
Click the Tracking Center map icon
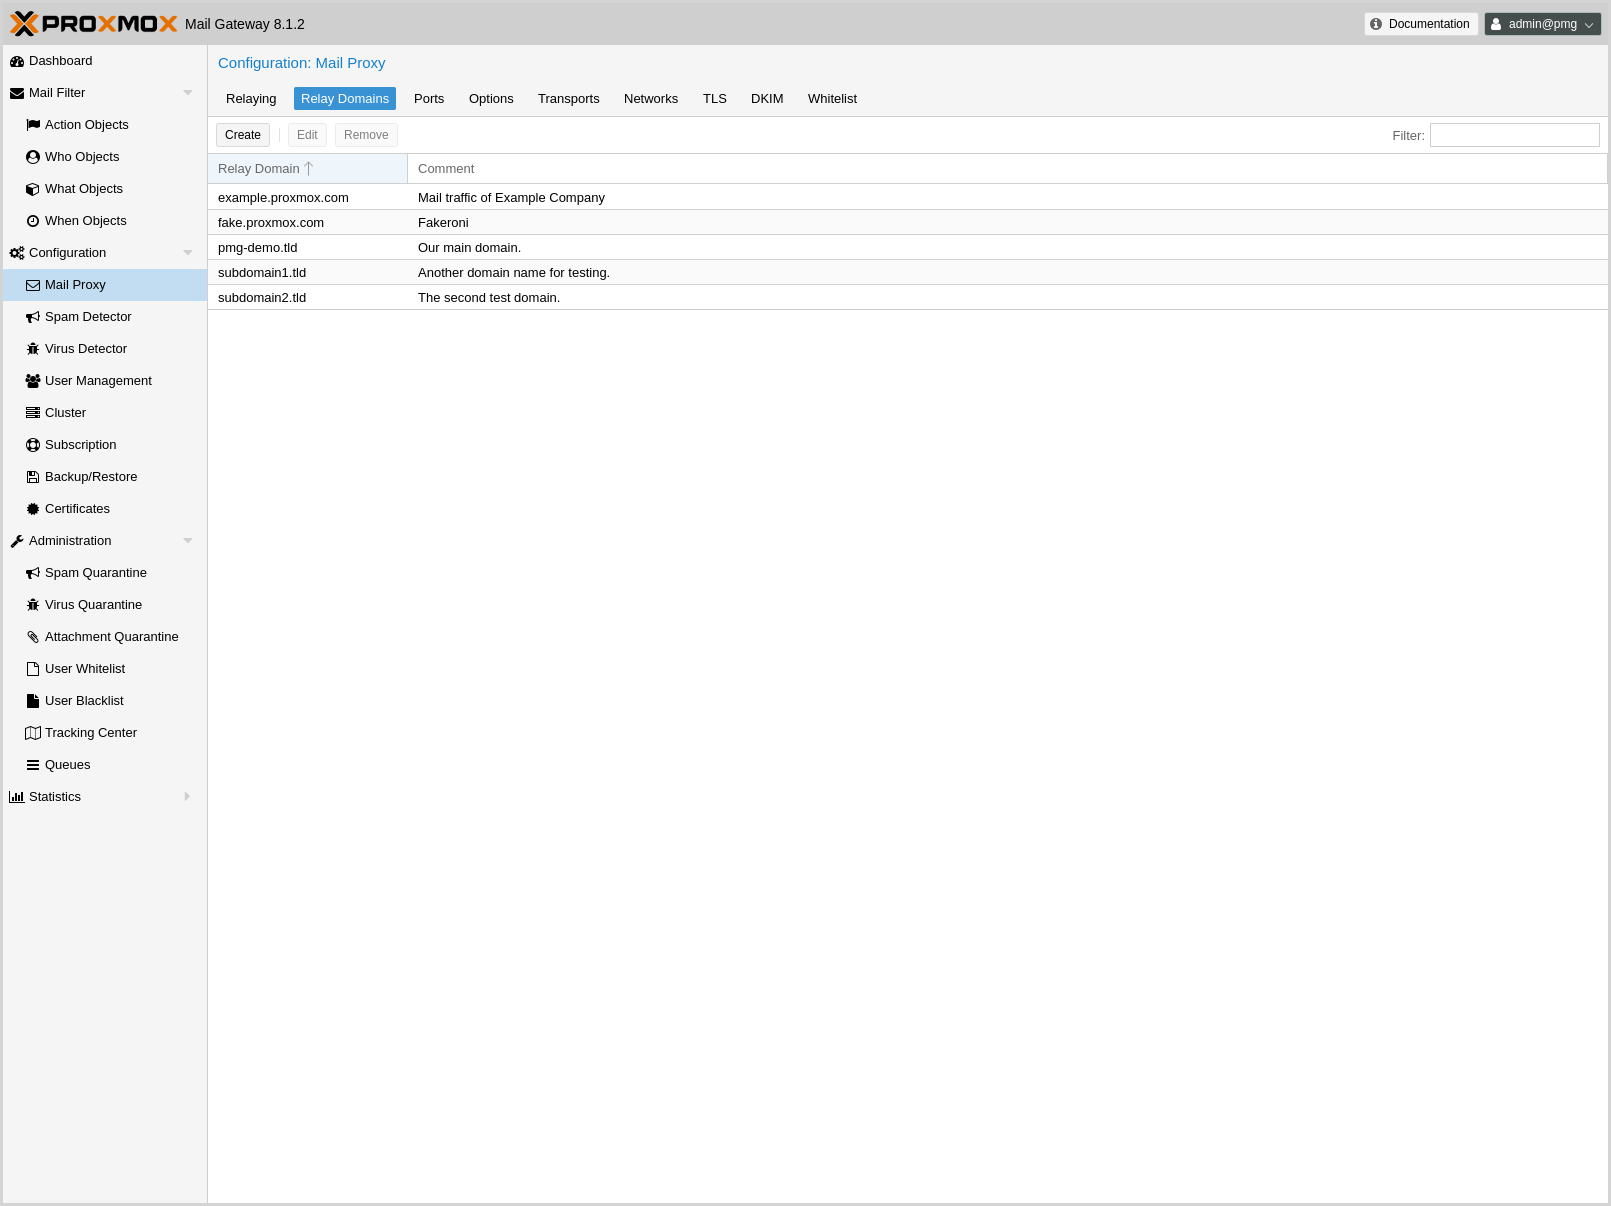(x=33, y=733)
